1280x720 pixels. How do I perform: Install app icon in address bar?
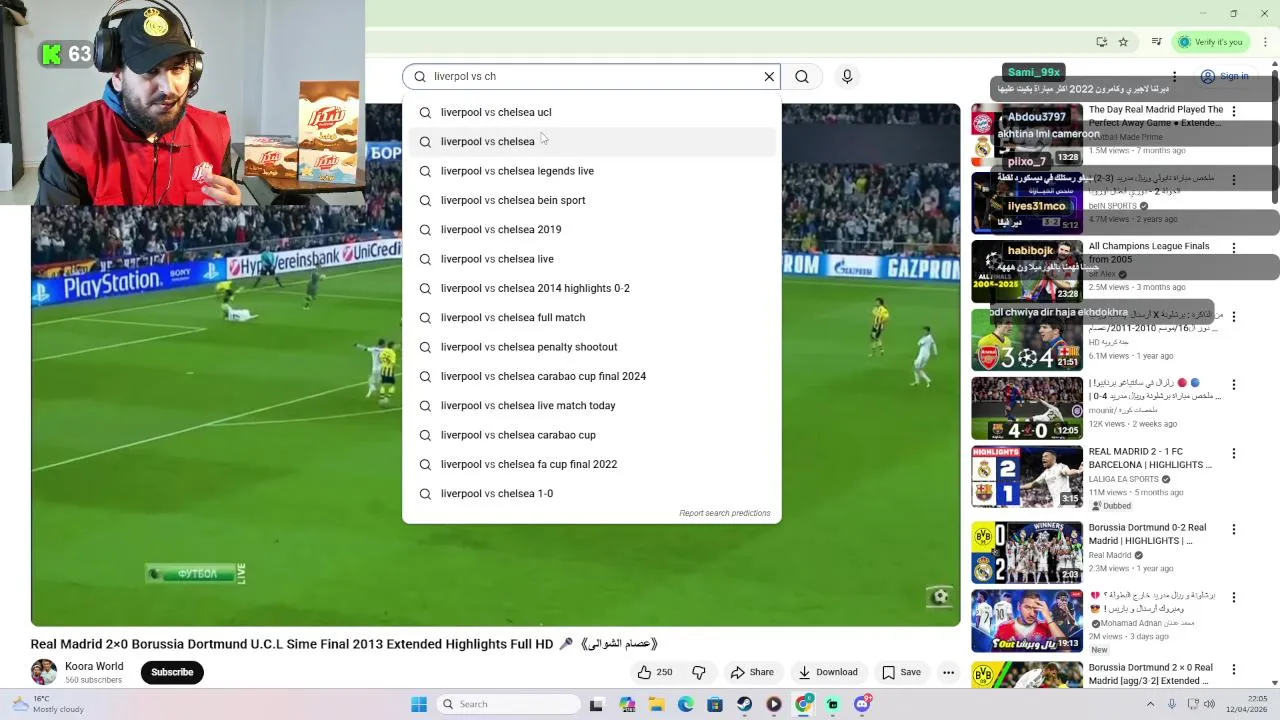pyautogui.click(x=1101, y=42)
